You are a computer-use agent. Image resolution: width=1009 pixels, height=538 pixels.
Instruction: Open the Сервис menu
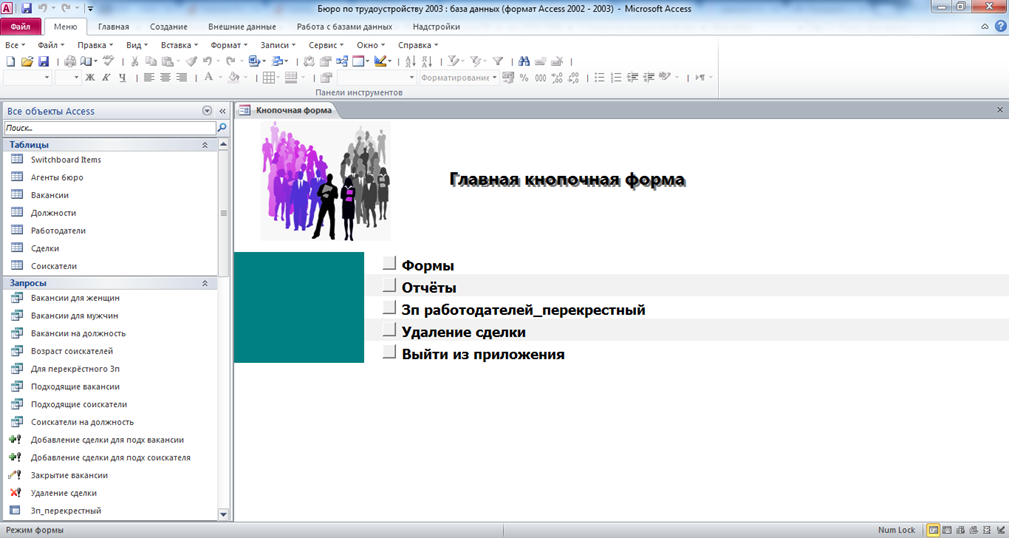coord(326,45)
